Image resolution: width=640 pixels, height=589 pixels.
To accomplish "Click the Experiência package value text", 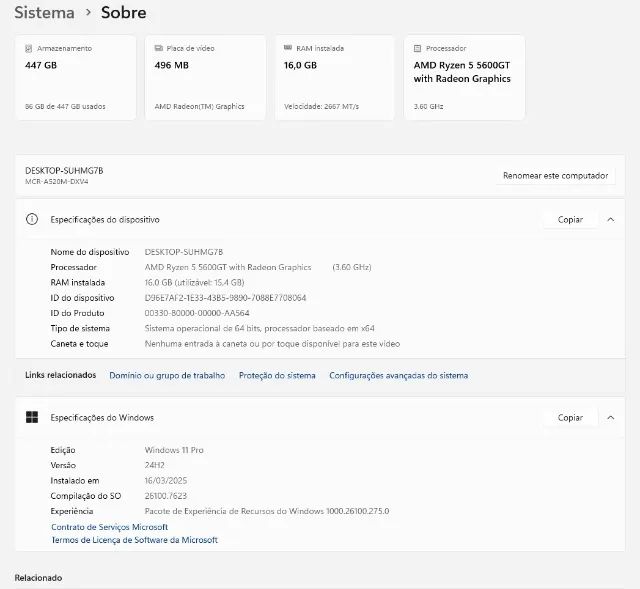I will click(x=267, y=511).
